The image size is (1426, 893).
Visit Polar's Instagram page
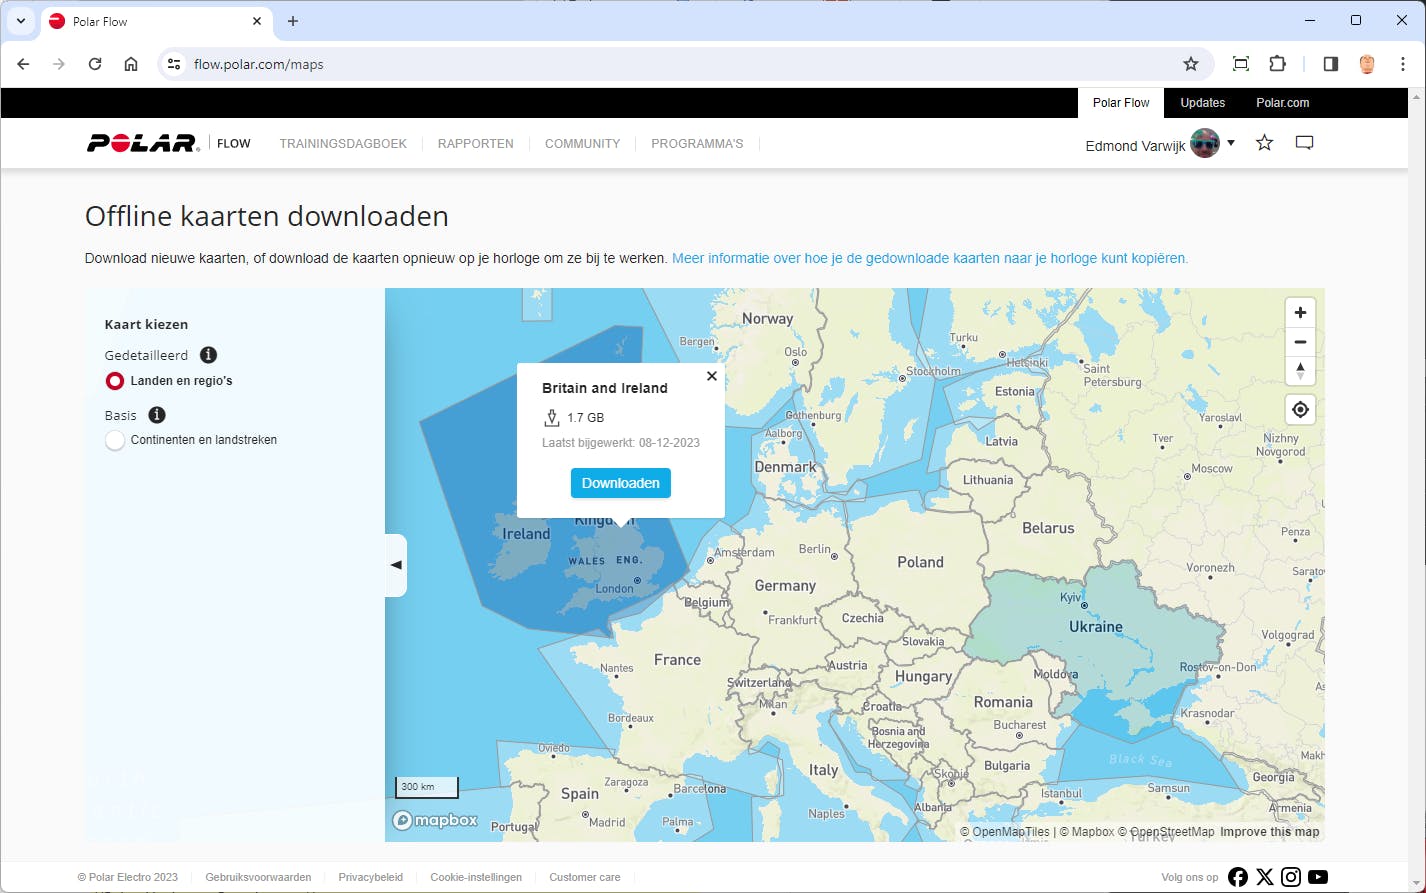pyautogui.click(x=1291, y=877)
